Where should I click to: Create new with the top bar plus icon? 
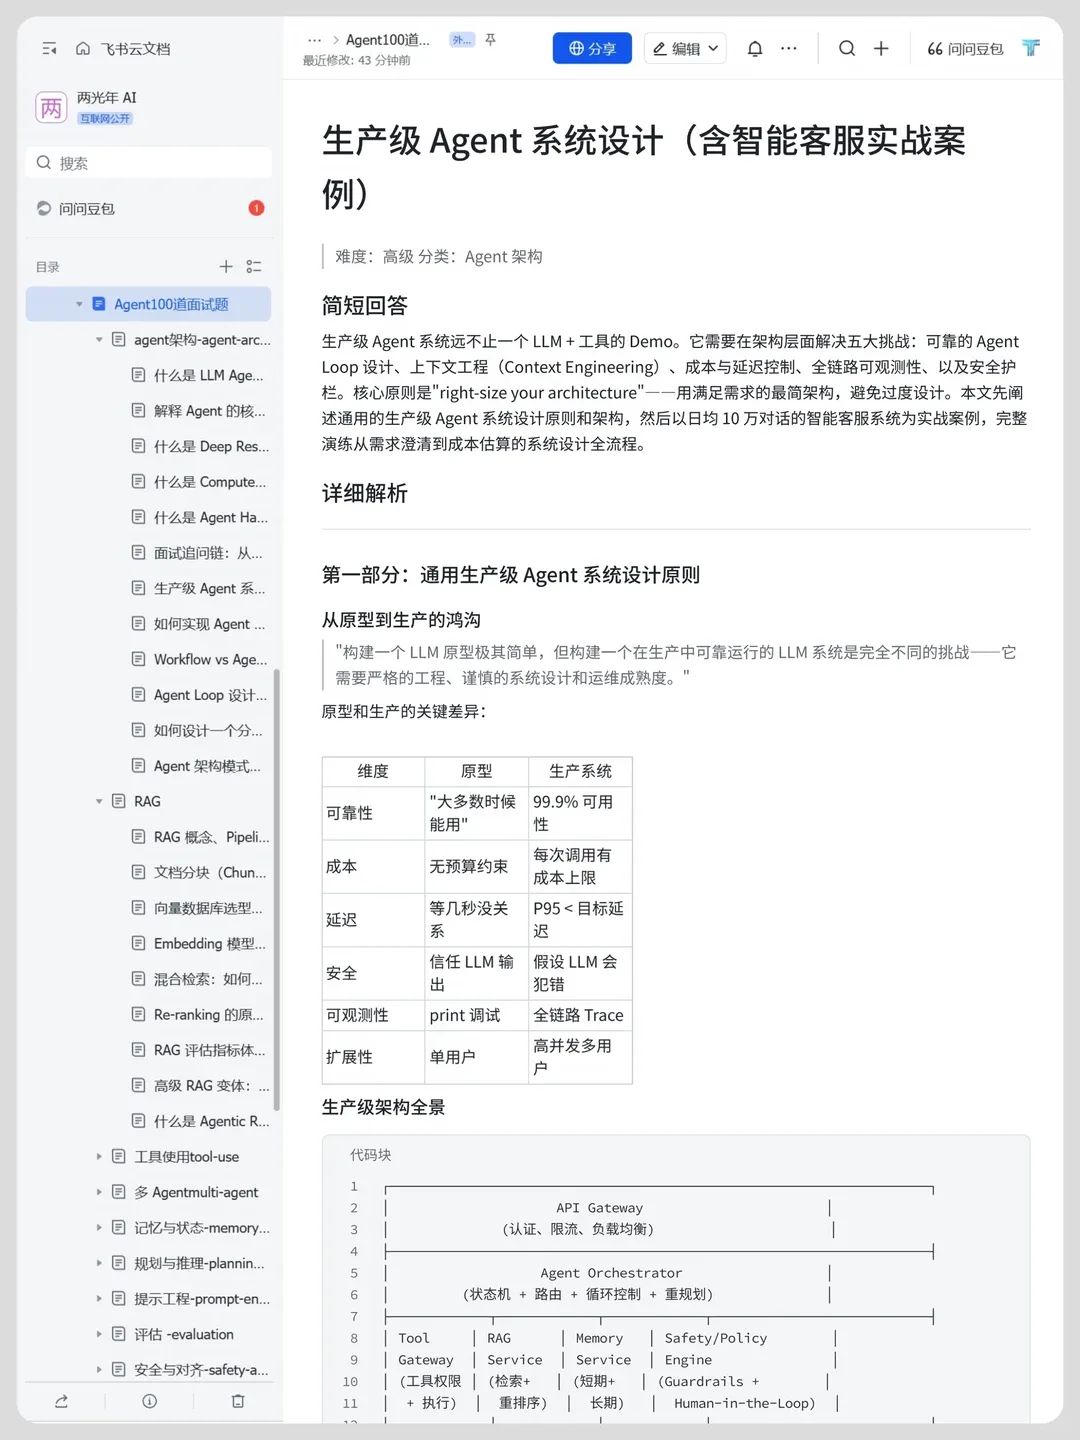point(881,48)
